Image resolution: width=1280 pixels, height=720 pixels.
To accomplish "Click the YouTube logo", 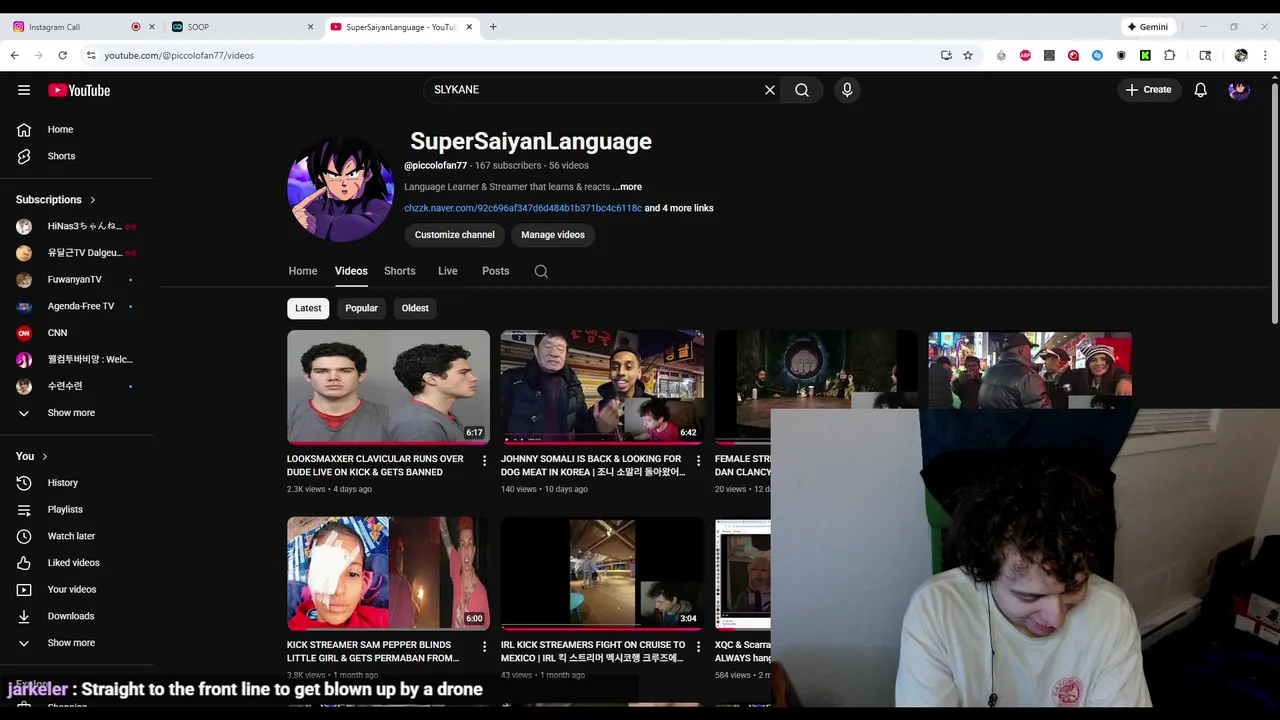I will pyautogui.click(x=79, y=90).
